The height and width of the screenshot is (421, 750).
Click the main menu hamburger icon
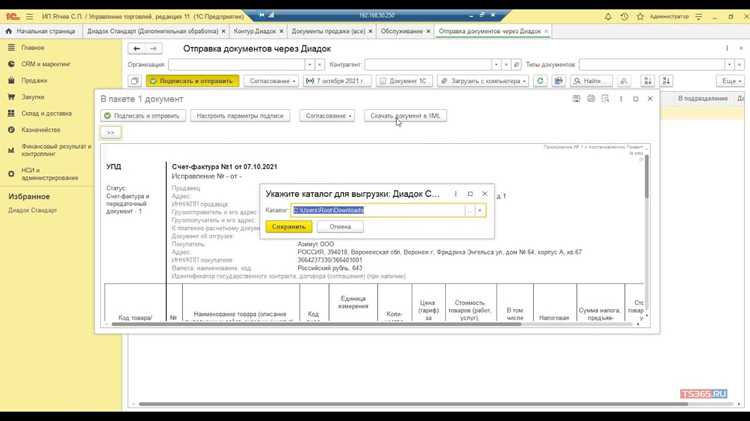[x=30, y=16]
